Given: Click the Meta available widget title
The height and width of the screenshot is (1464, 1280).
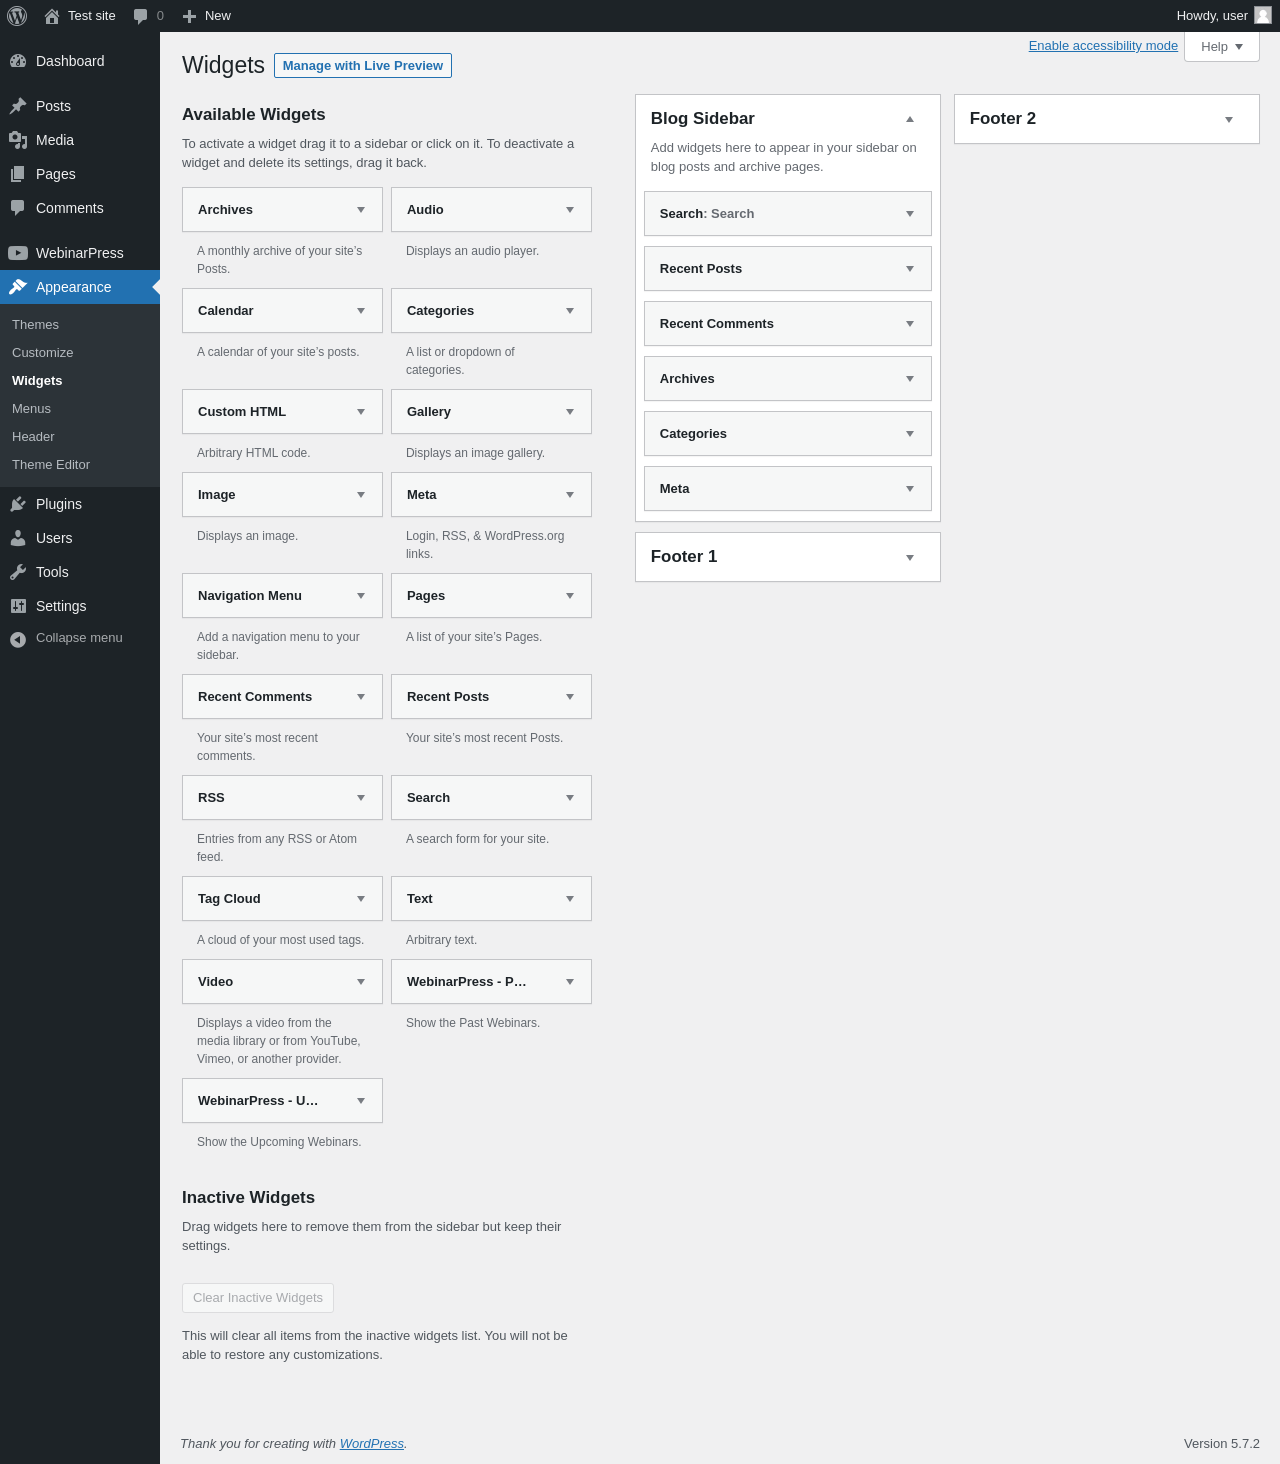Looking at the screenshot, I should (x=421, y=495).
